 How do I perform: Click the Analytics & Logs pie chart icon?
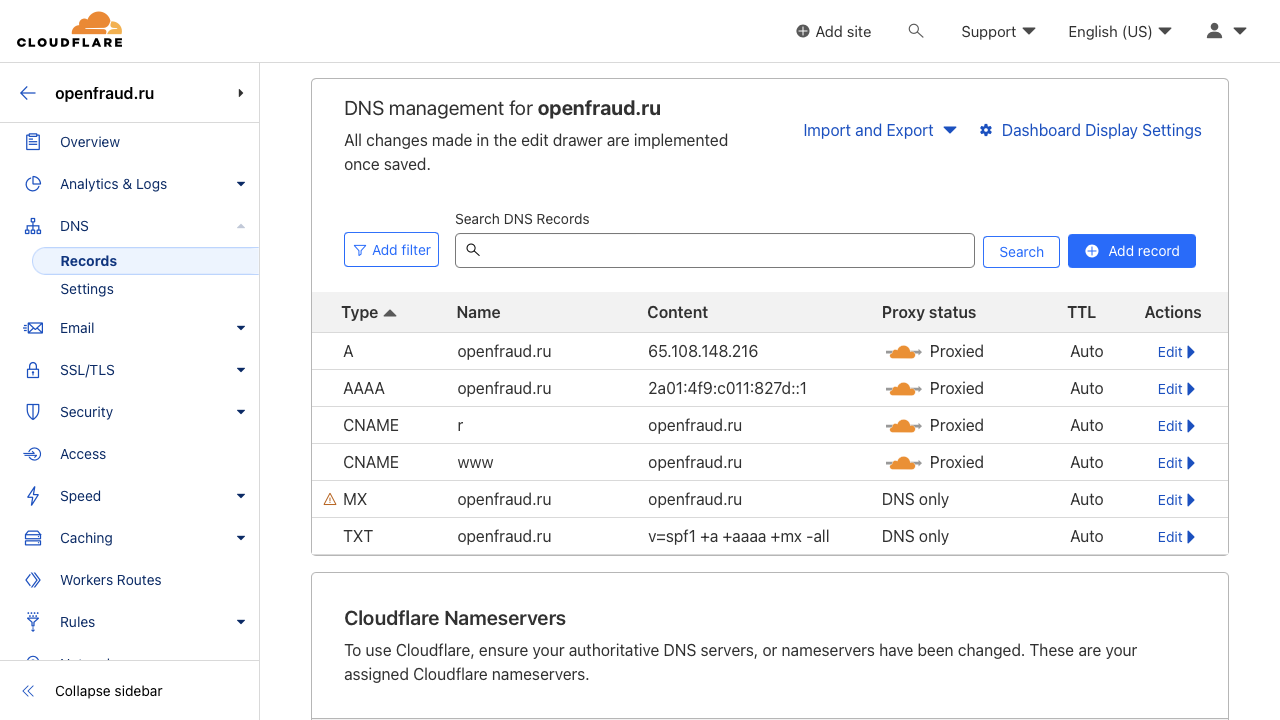(33, 184)
